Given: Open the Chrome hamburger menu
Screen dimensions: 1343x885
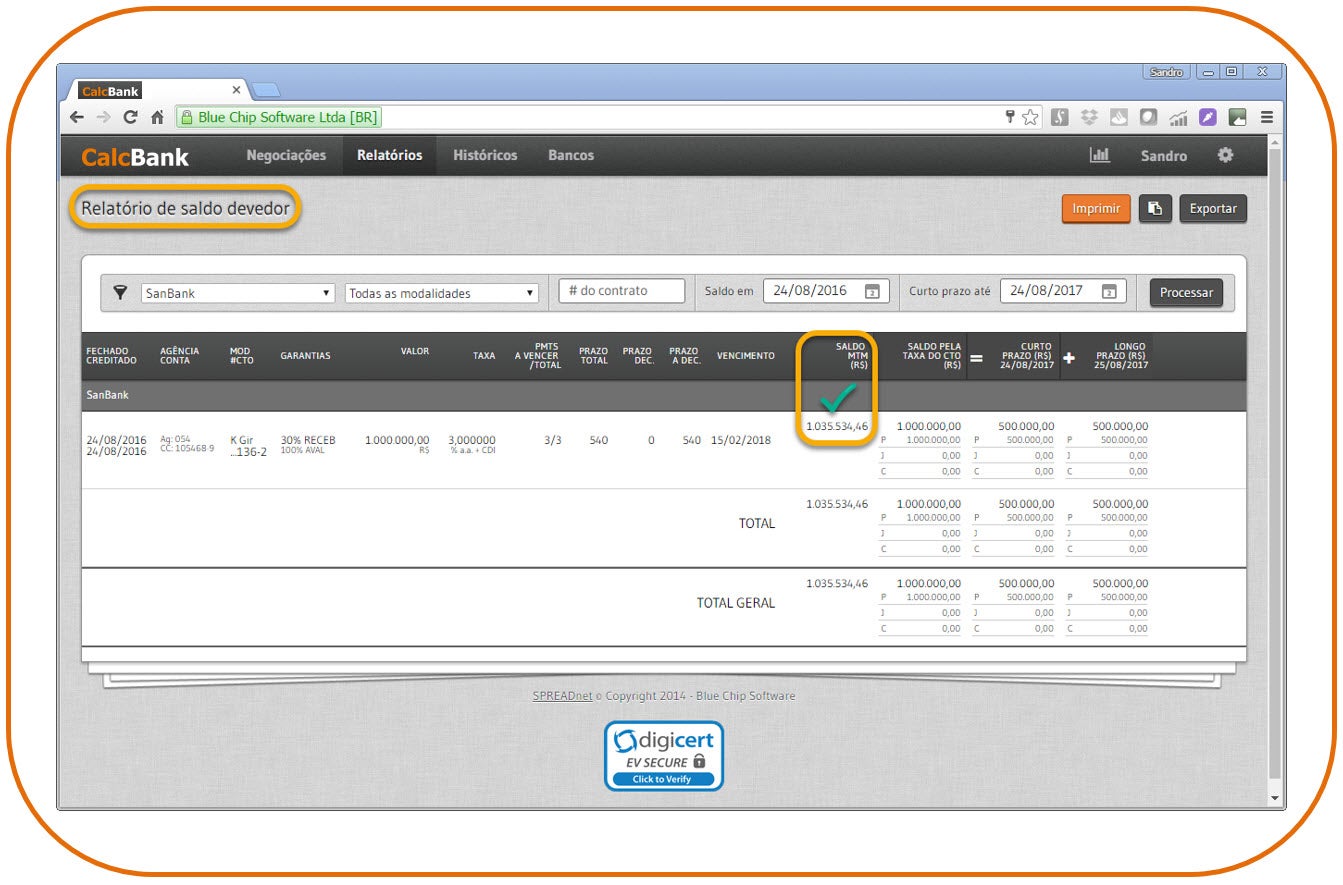Looking at the screenshot, I should tap(1267, 117).
